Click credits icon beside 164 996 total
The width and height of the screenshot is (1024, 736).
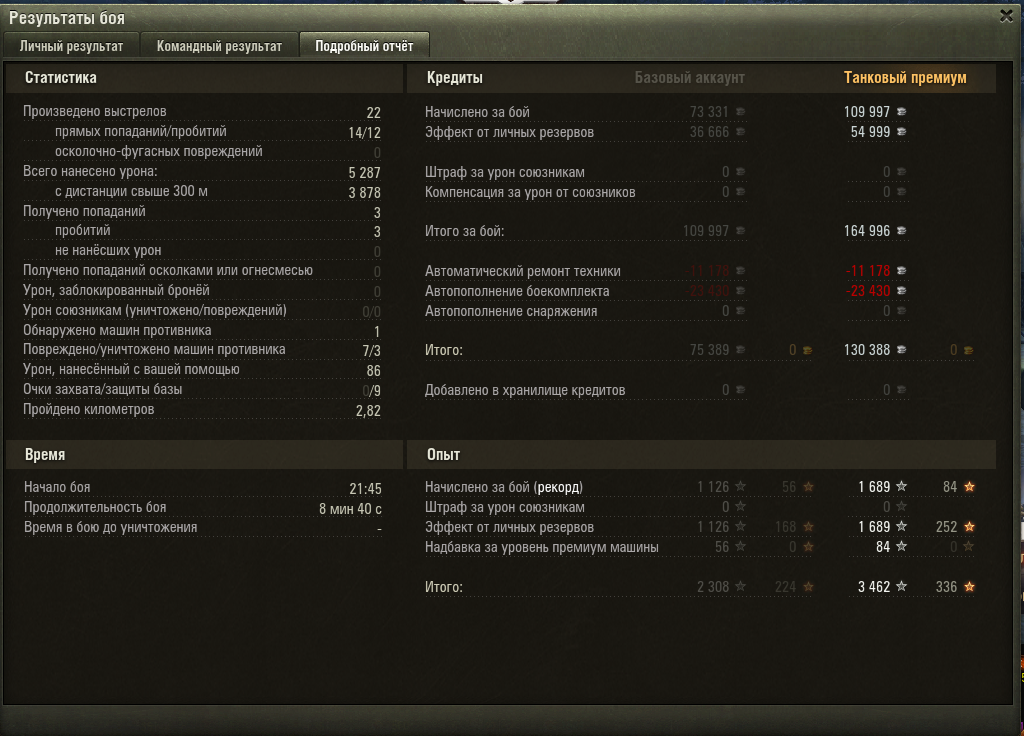(901, 231)
